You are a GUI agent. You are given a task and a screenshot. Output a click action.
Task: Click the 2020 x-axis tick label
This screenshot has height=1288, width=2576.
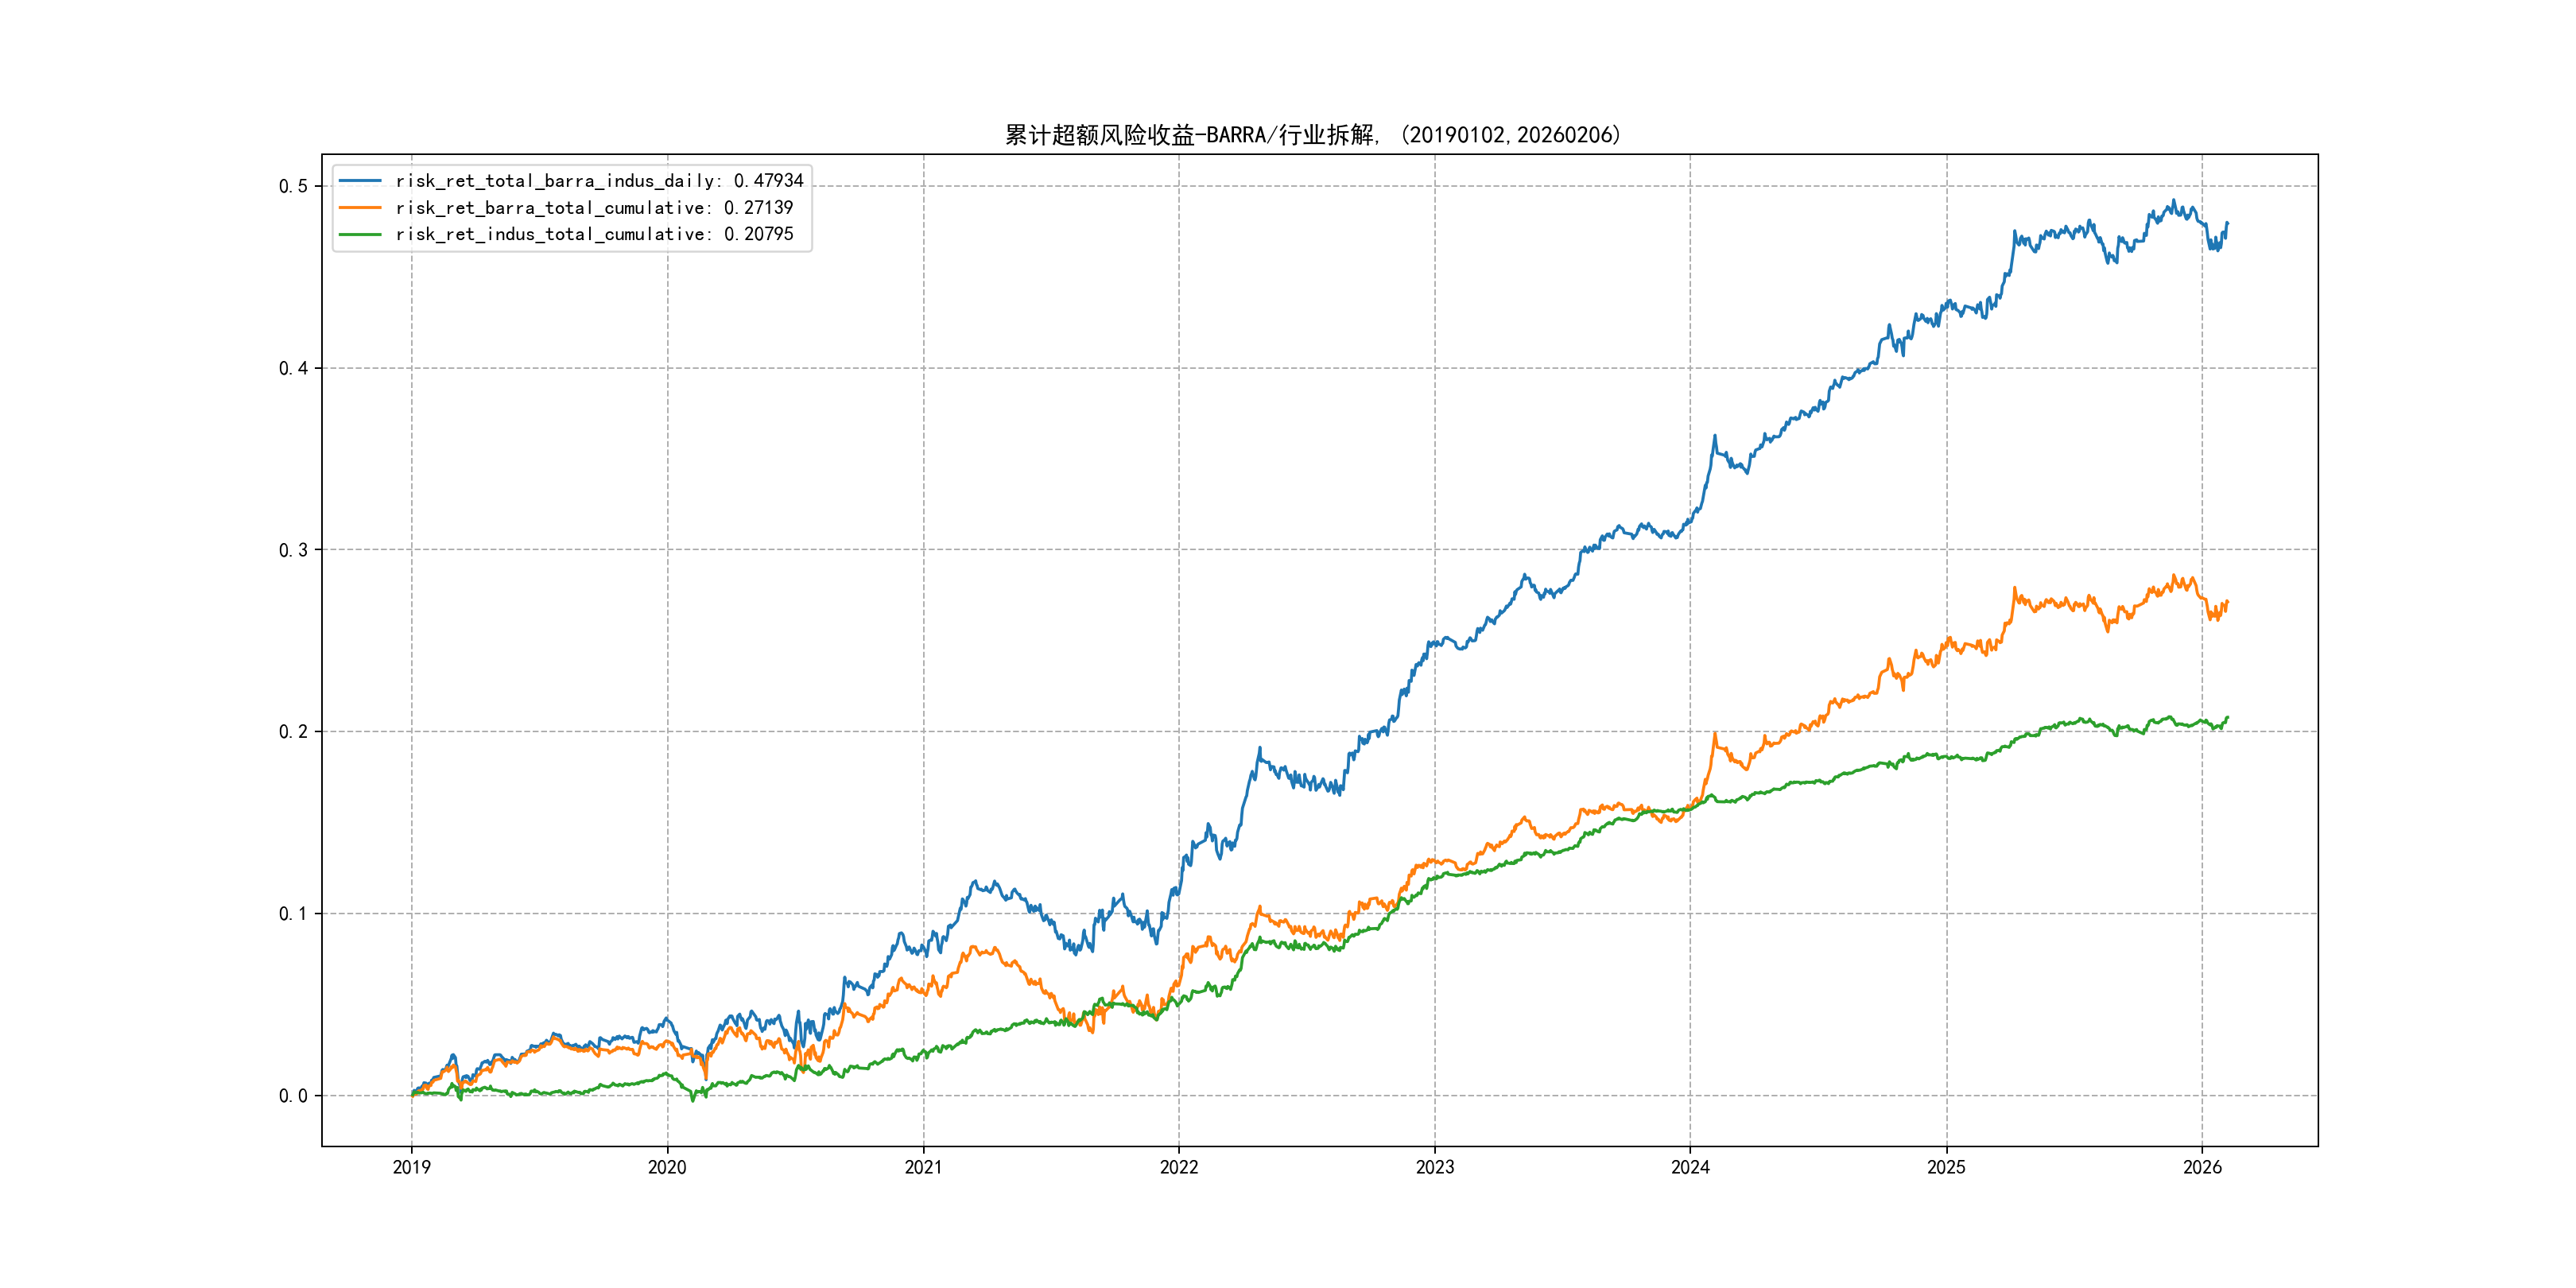click(x=667, y=1167)
